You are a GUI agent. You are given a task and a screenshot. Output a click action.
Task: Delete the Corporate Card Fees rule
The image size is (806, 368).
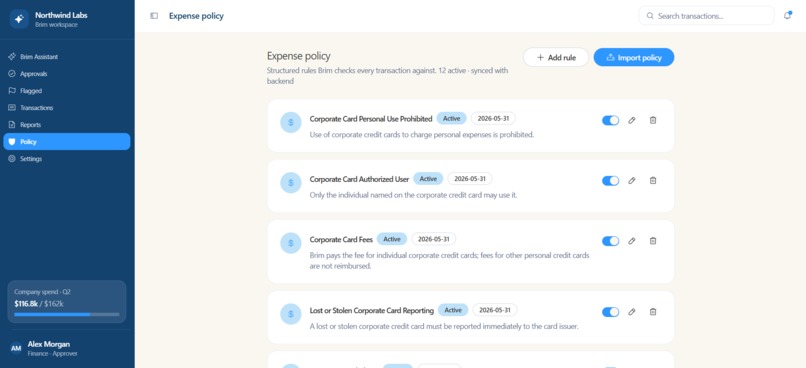click(x=653, y=241)
